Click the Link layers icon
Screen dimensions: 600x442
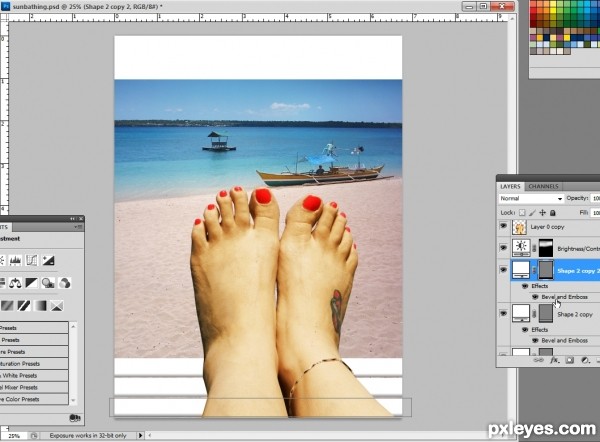tap(538, 360)
